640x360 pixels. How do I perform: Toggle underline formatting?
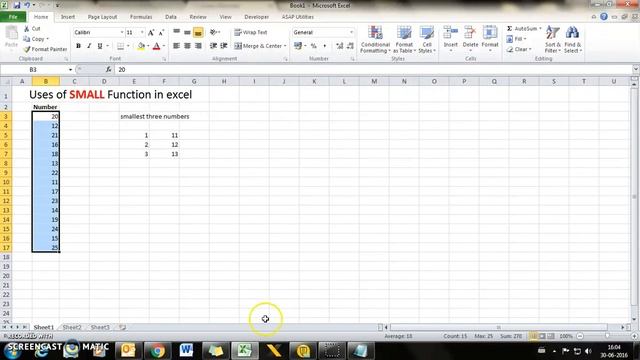(x=100, y=46)
